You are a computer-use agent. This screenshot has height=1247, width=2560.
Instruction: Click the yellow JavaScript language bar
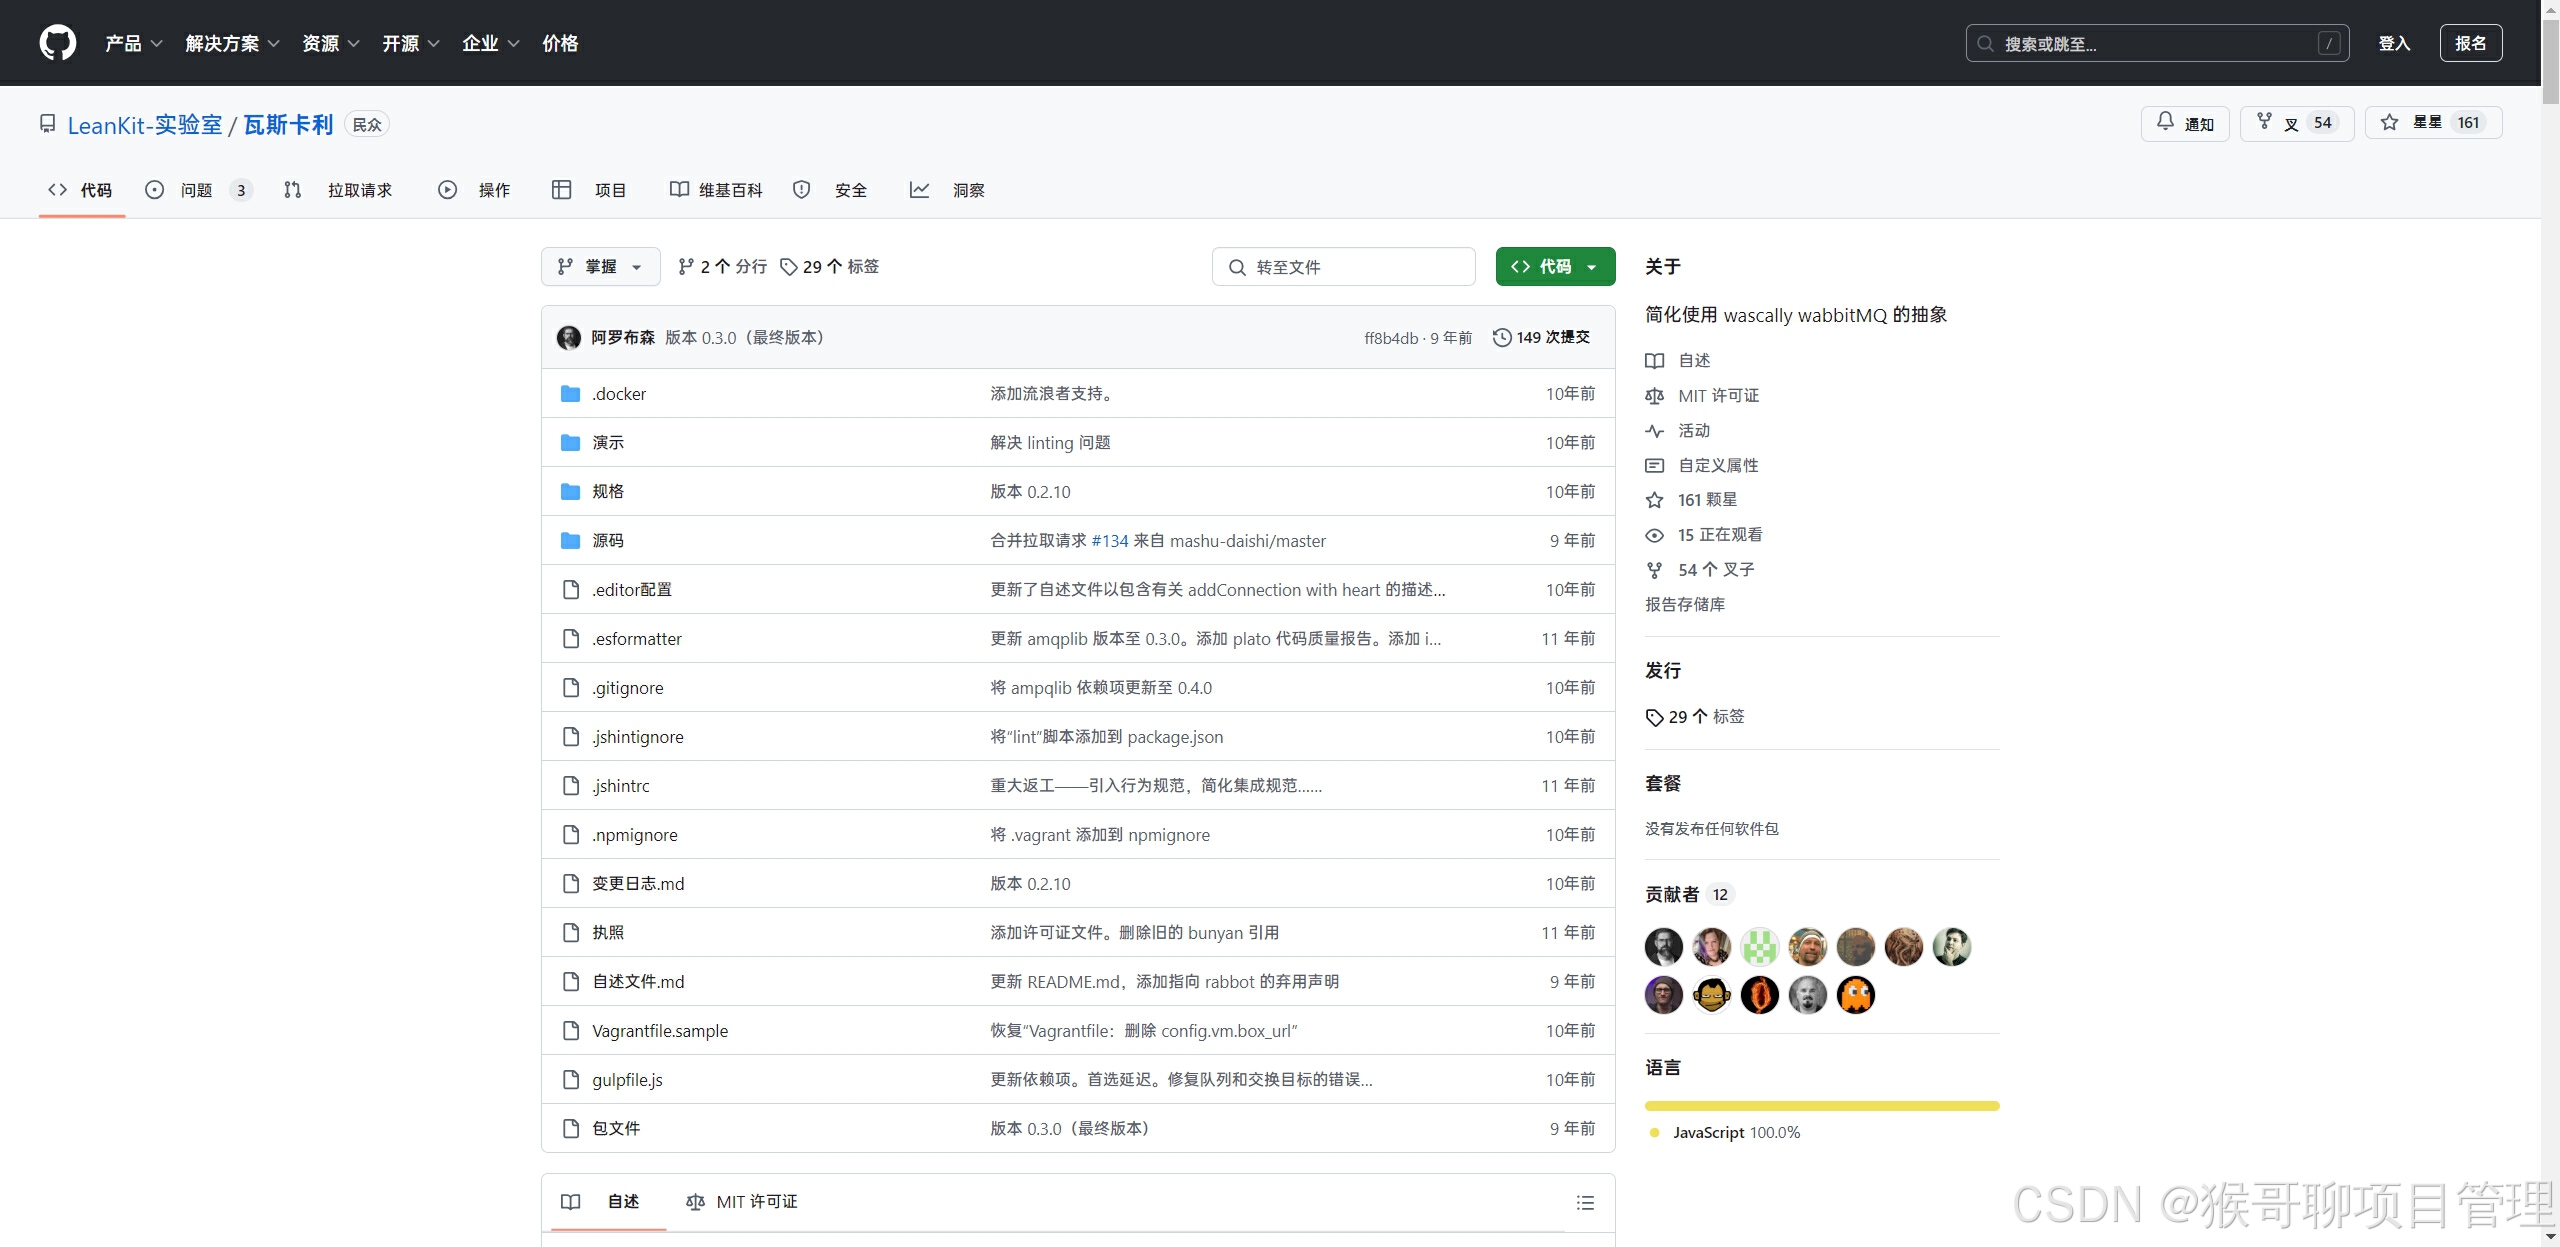[x=1821, y=1106]
